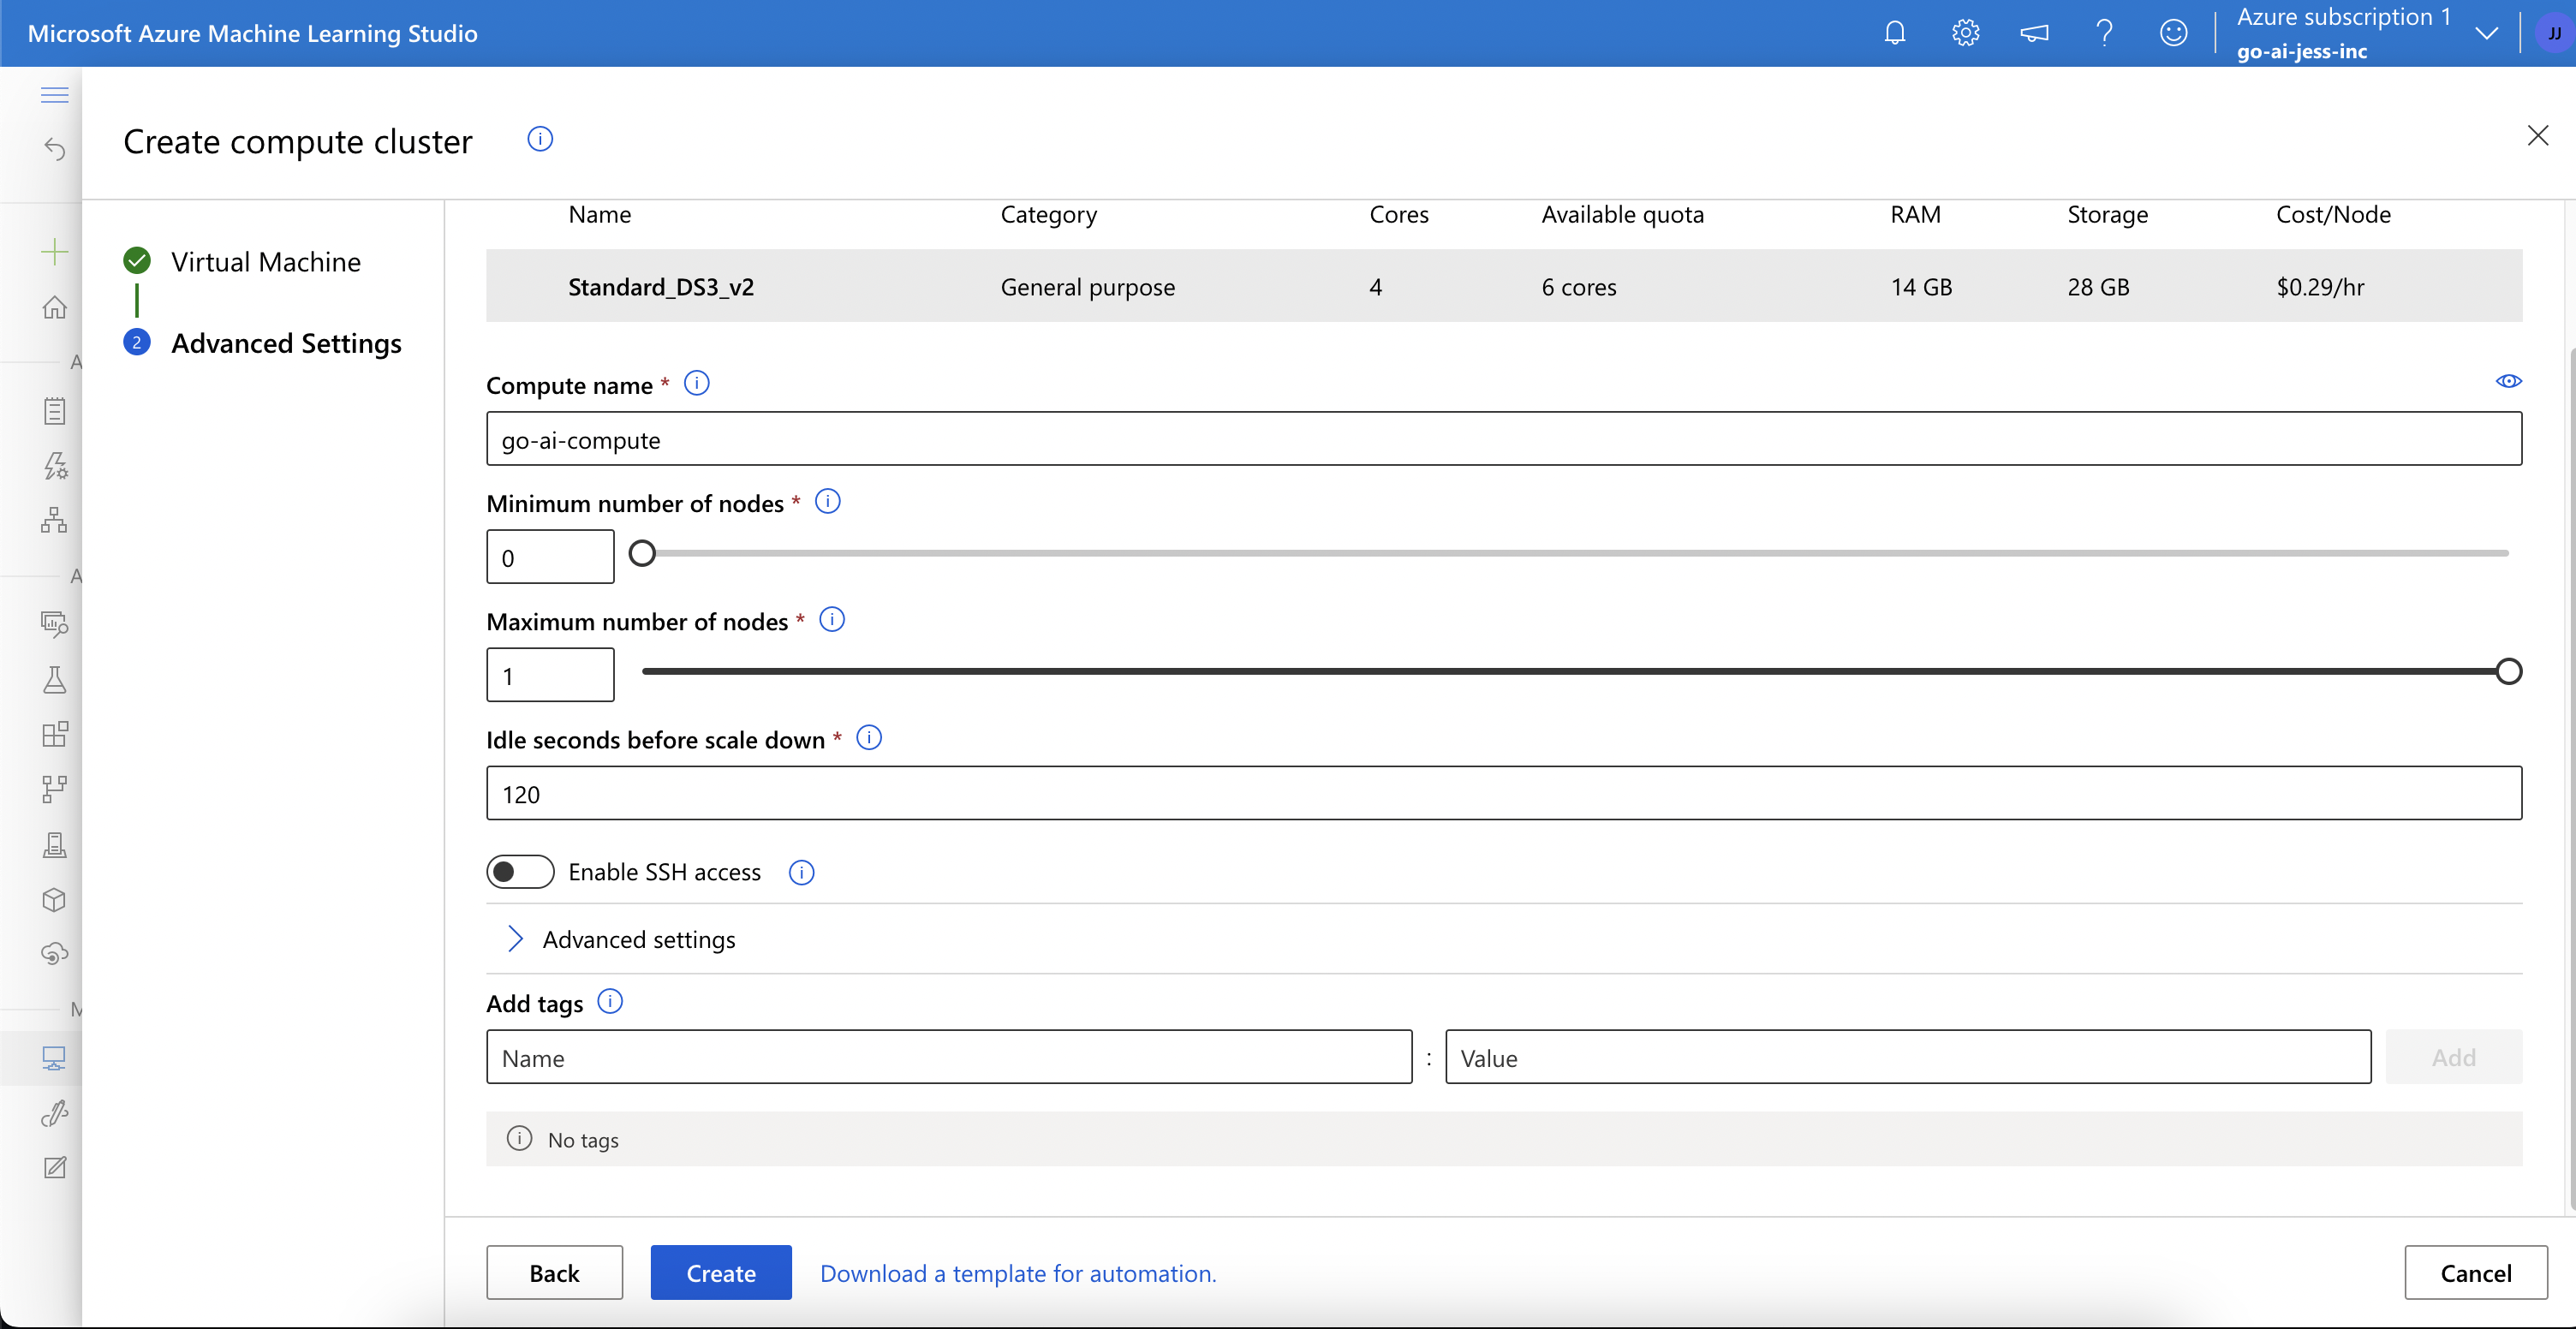Open the settings gear icon
2576x1329 pixels.
point(1965,33)
